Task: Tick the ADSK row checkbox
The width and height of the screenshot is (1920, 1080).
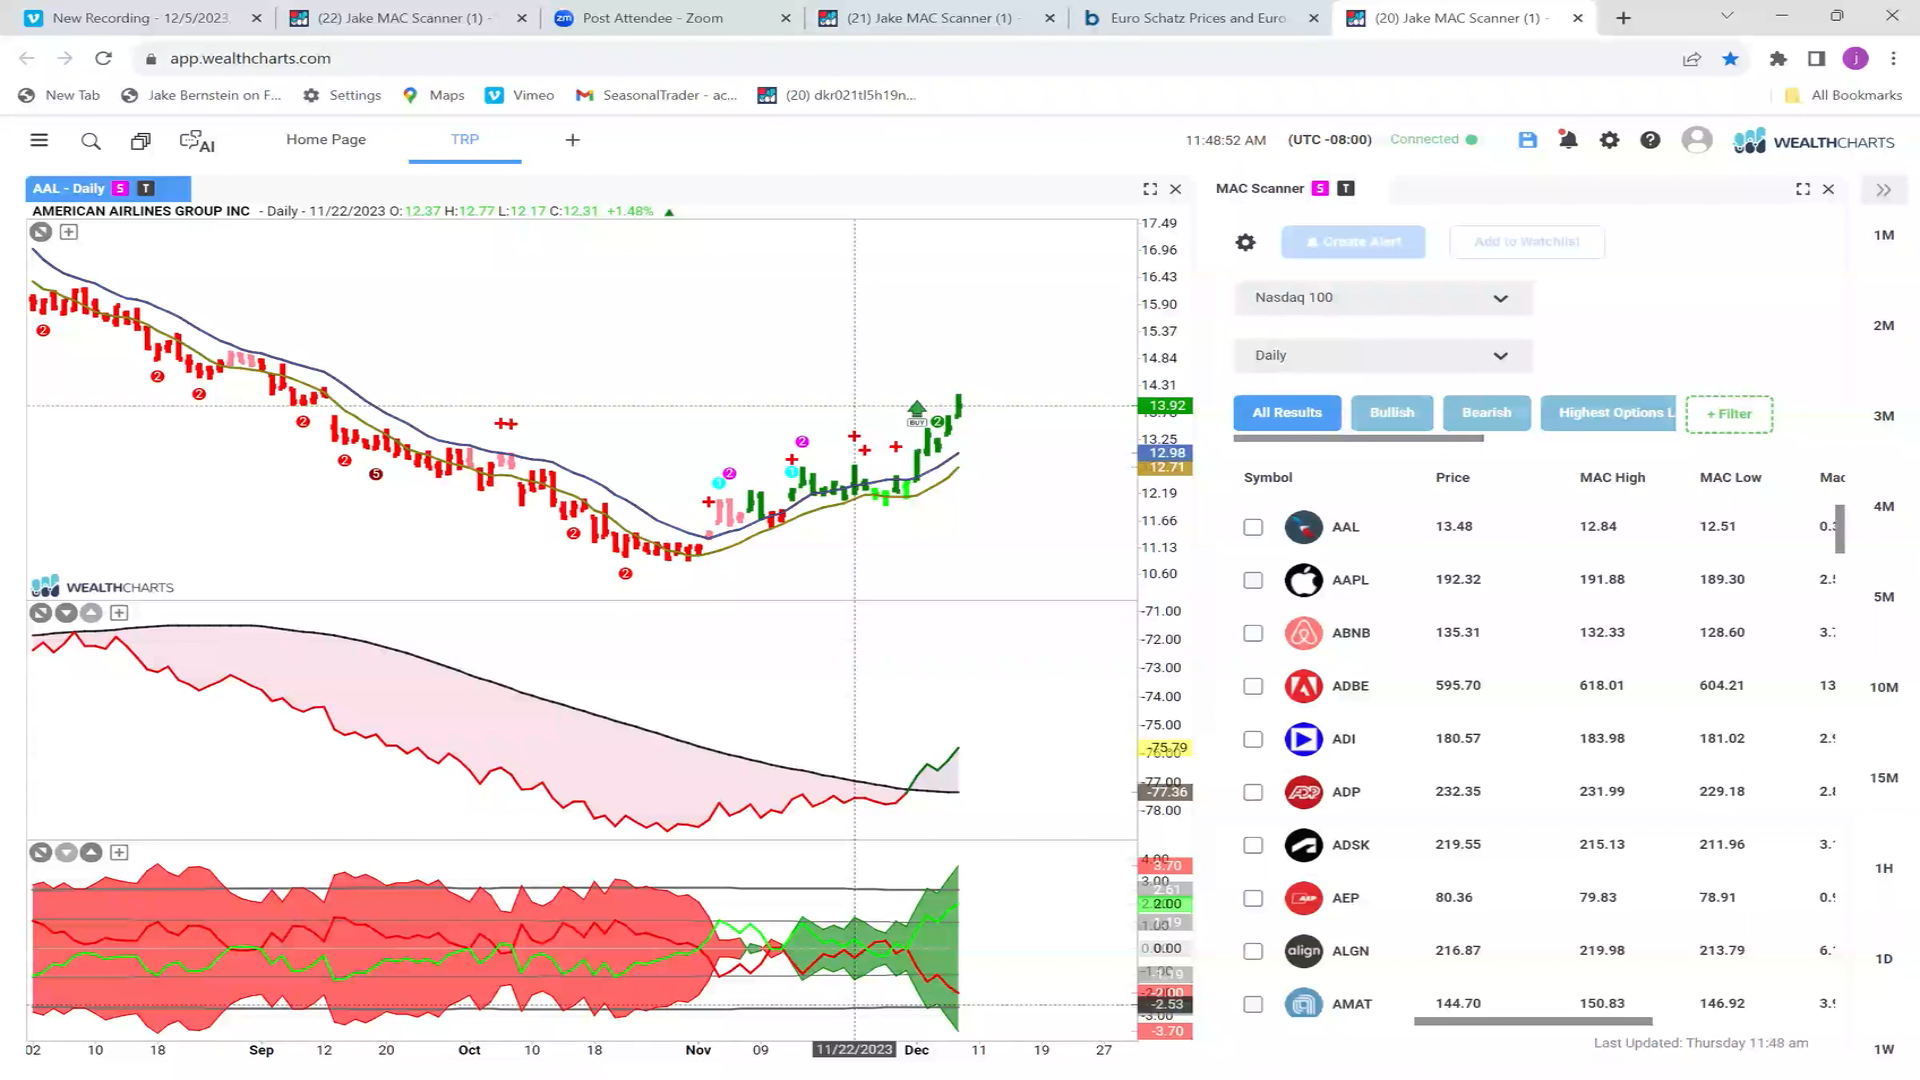Action: (x=1253, y=845)
